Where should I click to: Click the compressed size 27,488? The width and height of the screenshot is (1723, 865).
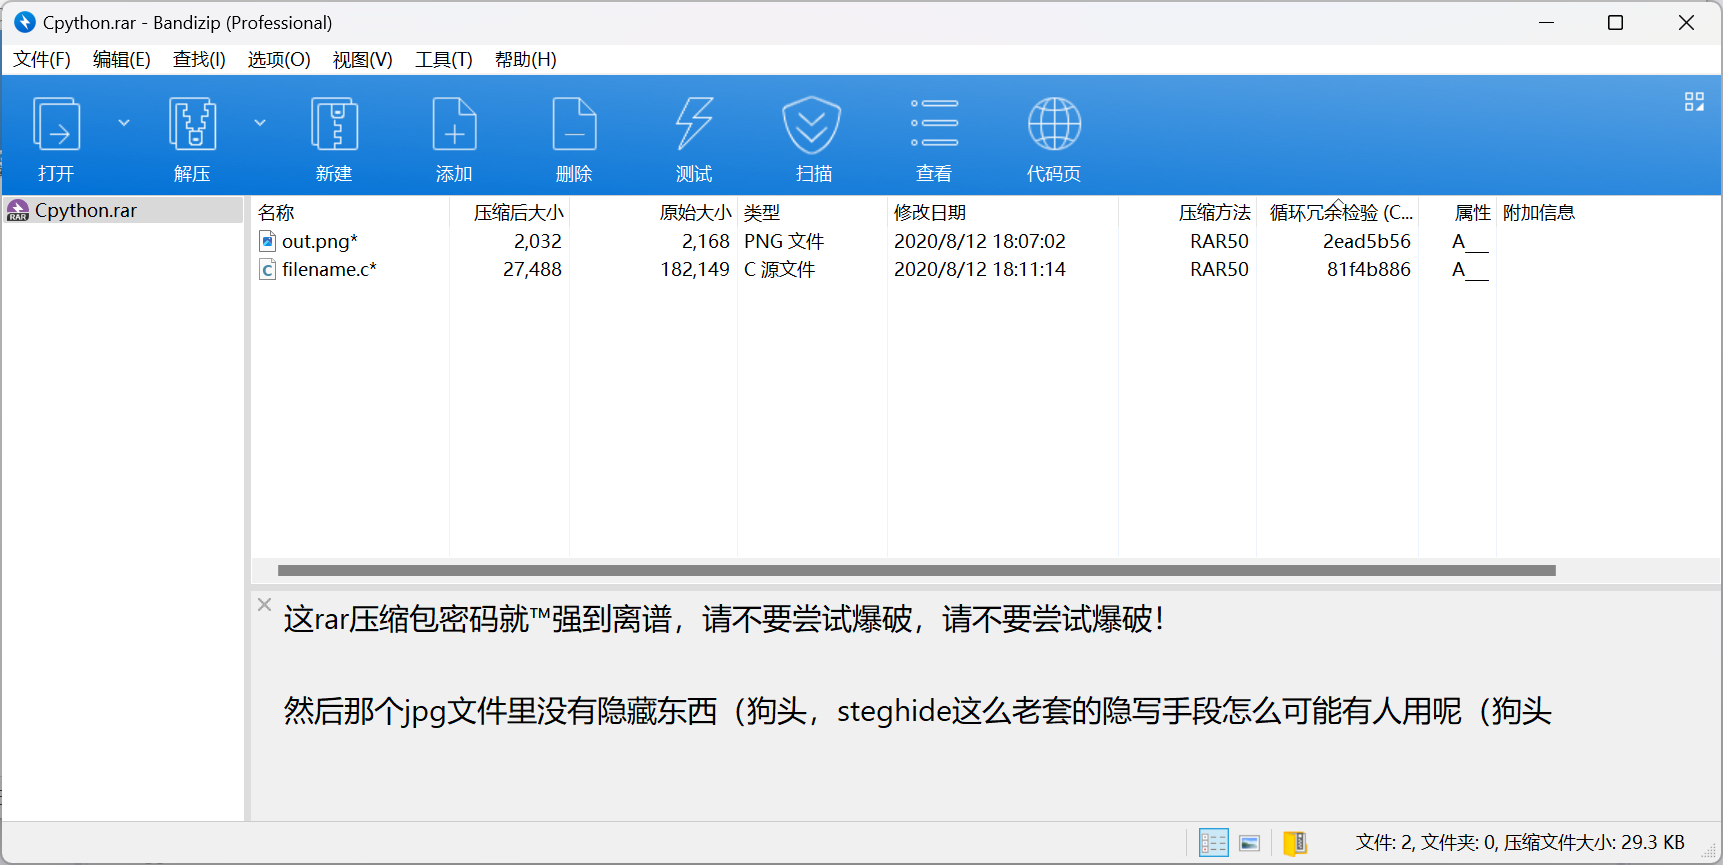pyautogui.click(x=532, y=269)
